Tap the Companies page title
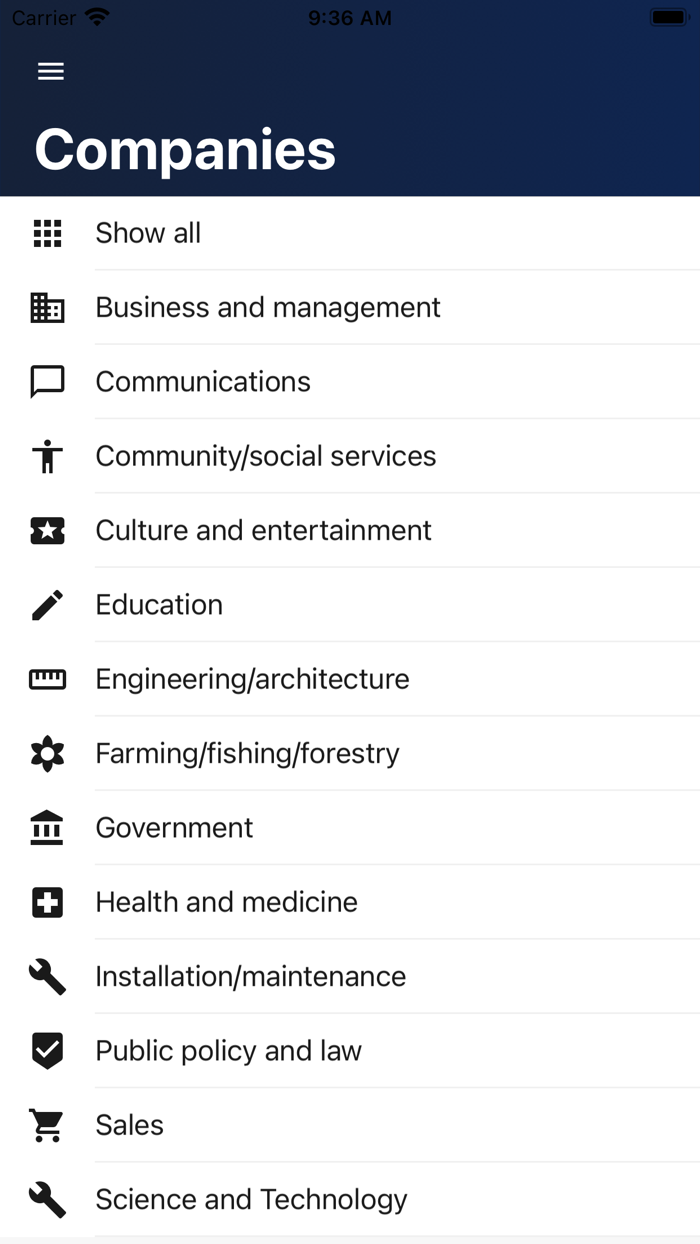The image size is (700, 1244). click(185, 150)
